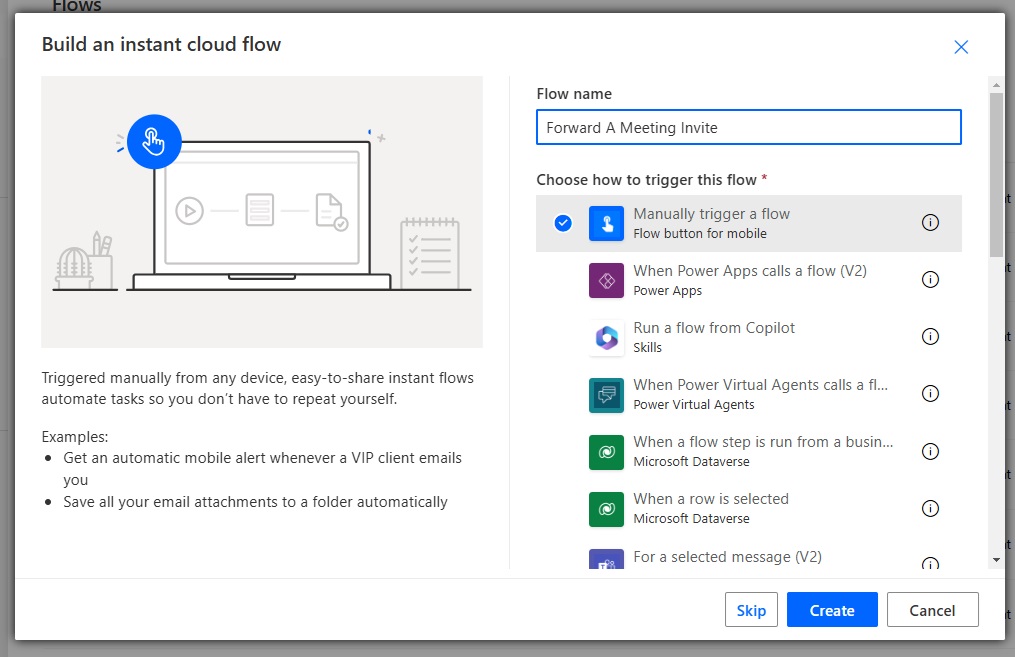Open info for When a row is selected
Screen dimensions: 1015x657
click(x=930, y=509)
